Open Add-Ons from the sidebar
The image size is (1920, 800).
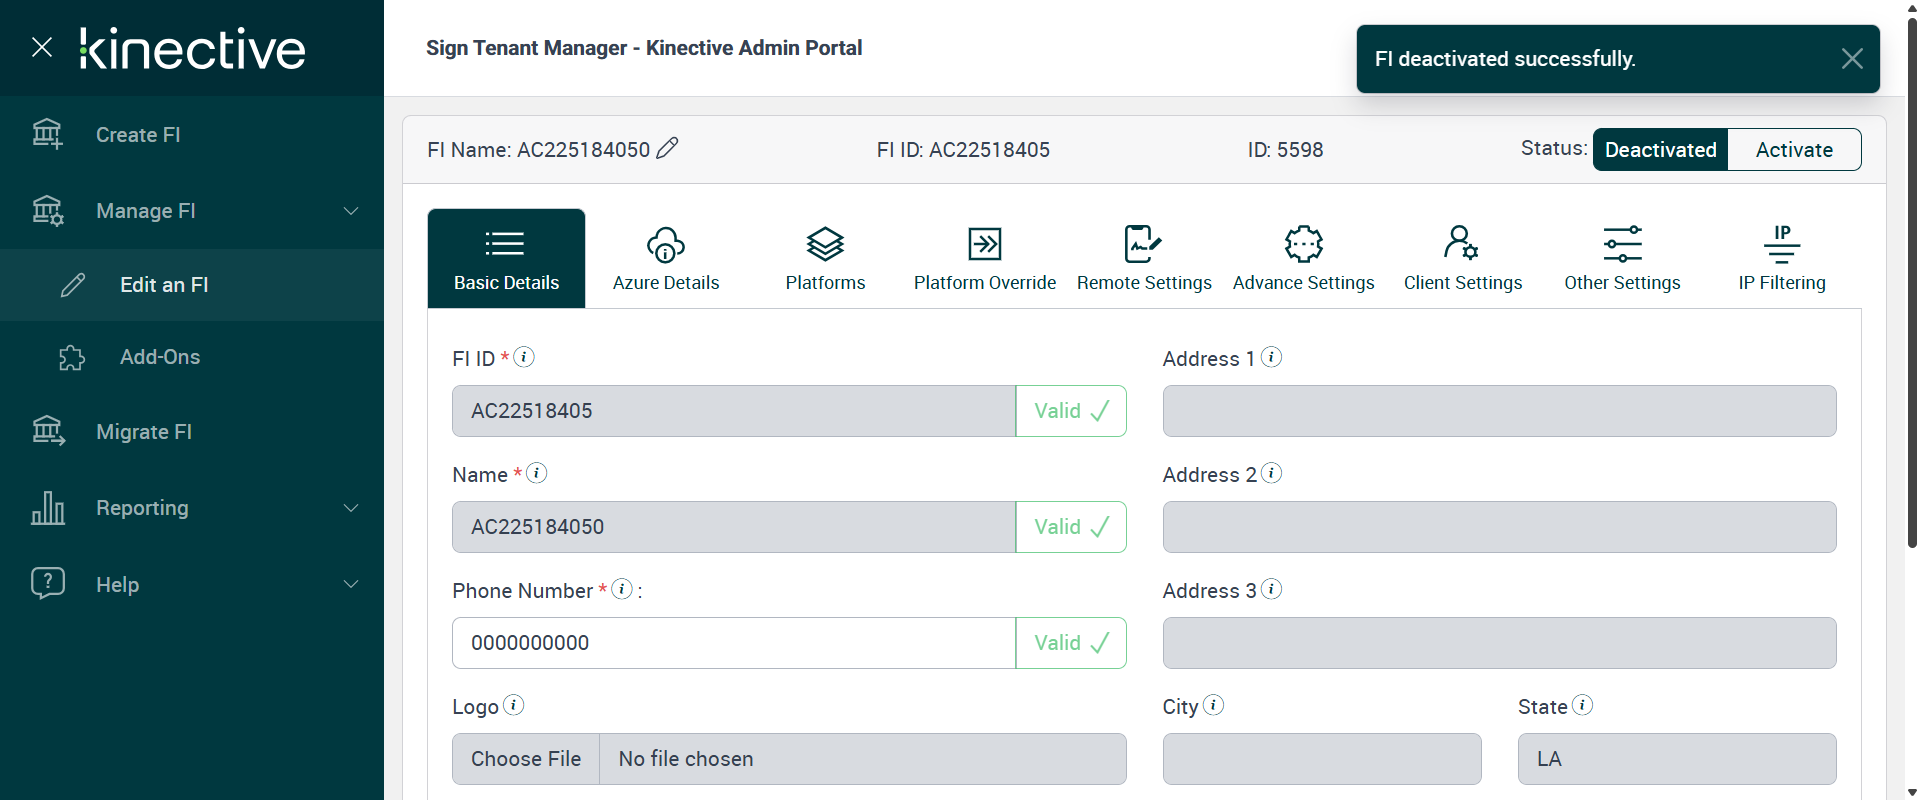pos(160,357)
